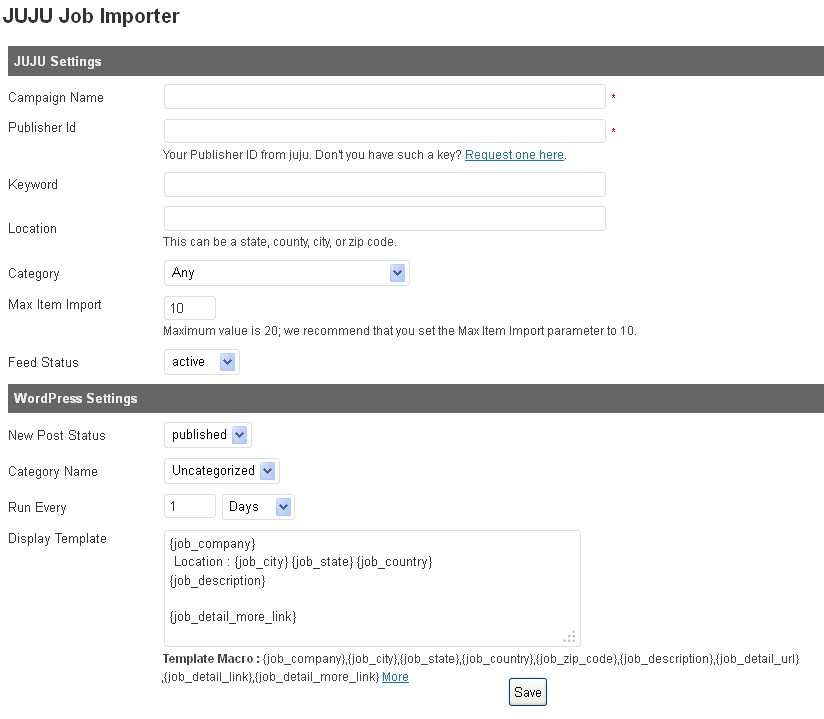Screen dimensions: 824x719
Task: Open the Feed Status dropdown
Action: 201,362
